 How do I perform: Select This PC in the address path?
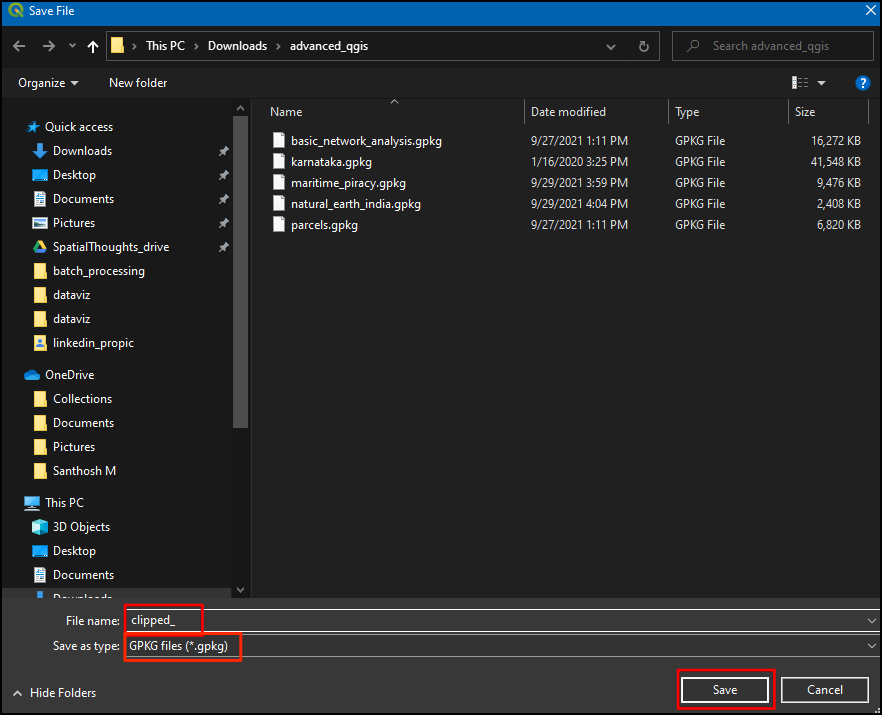[165, 46]
